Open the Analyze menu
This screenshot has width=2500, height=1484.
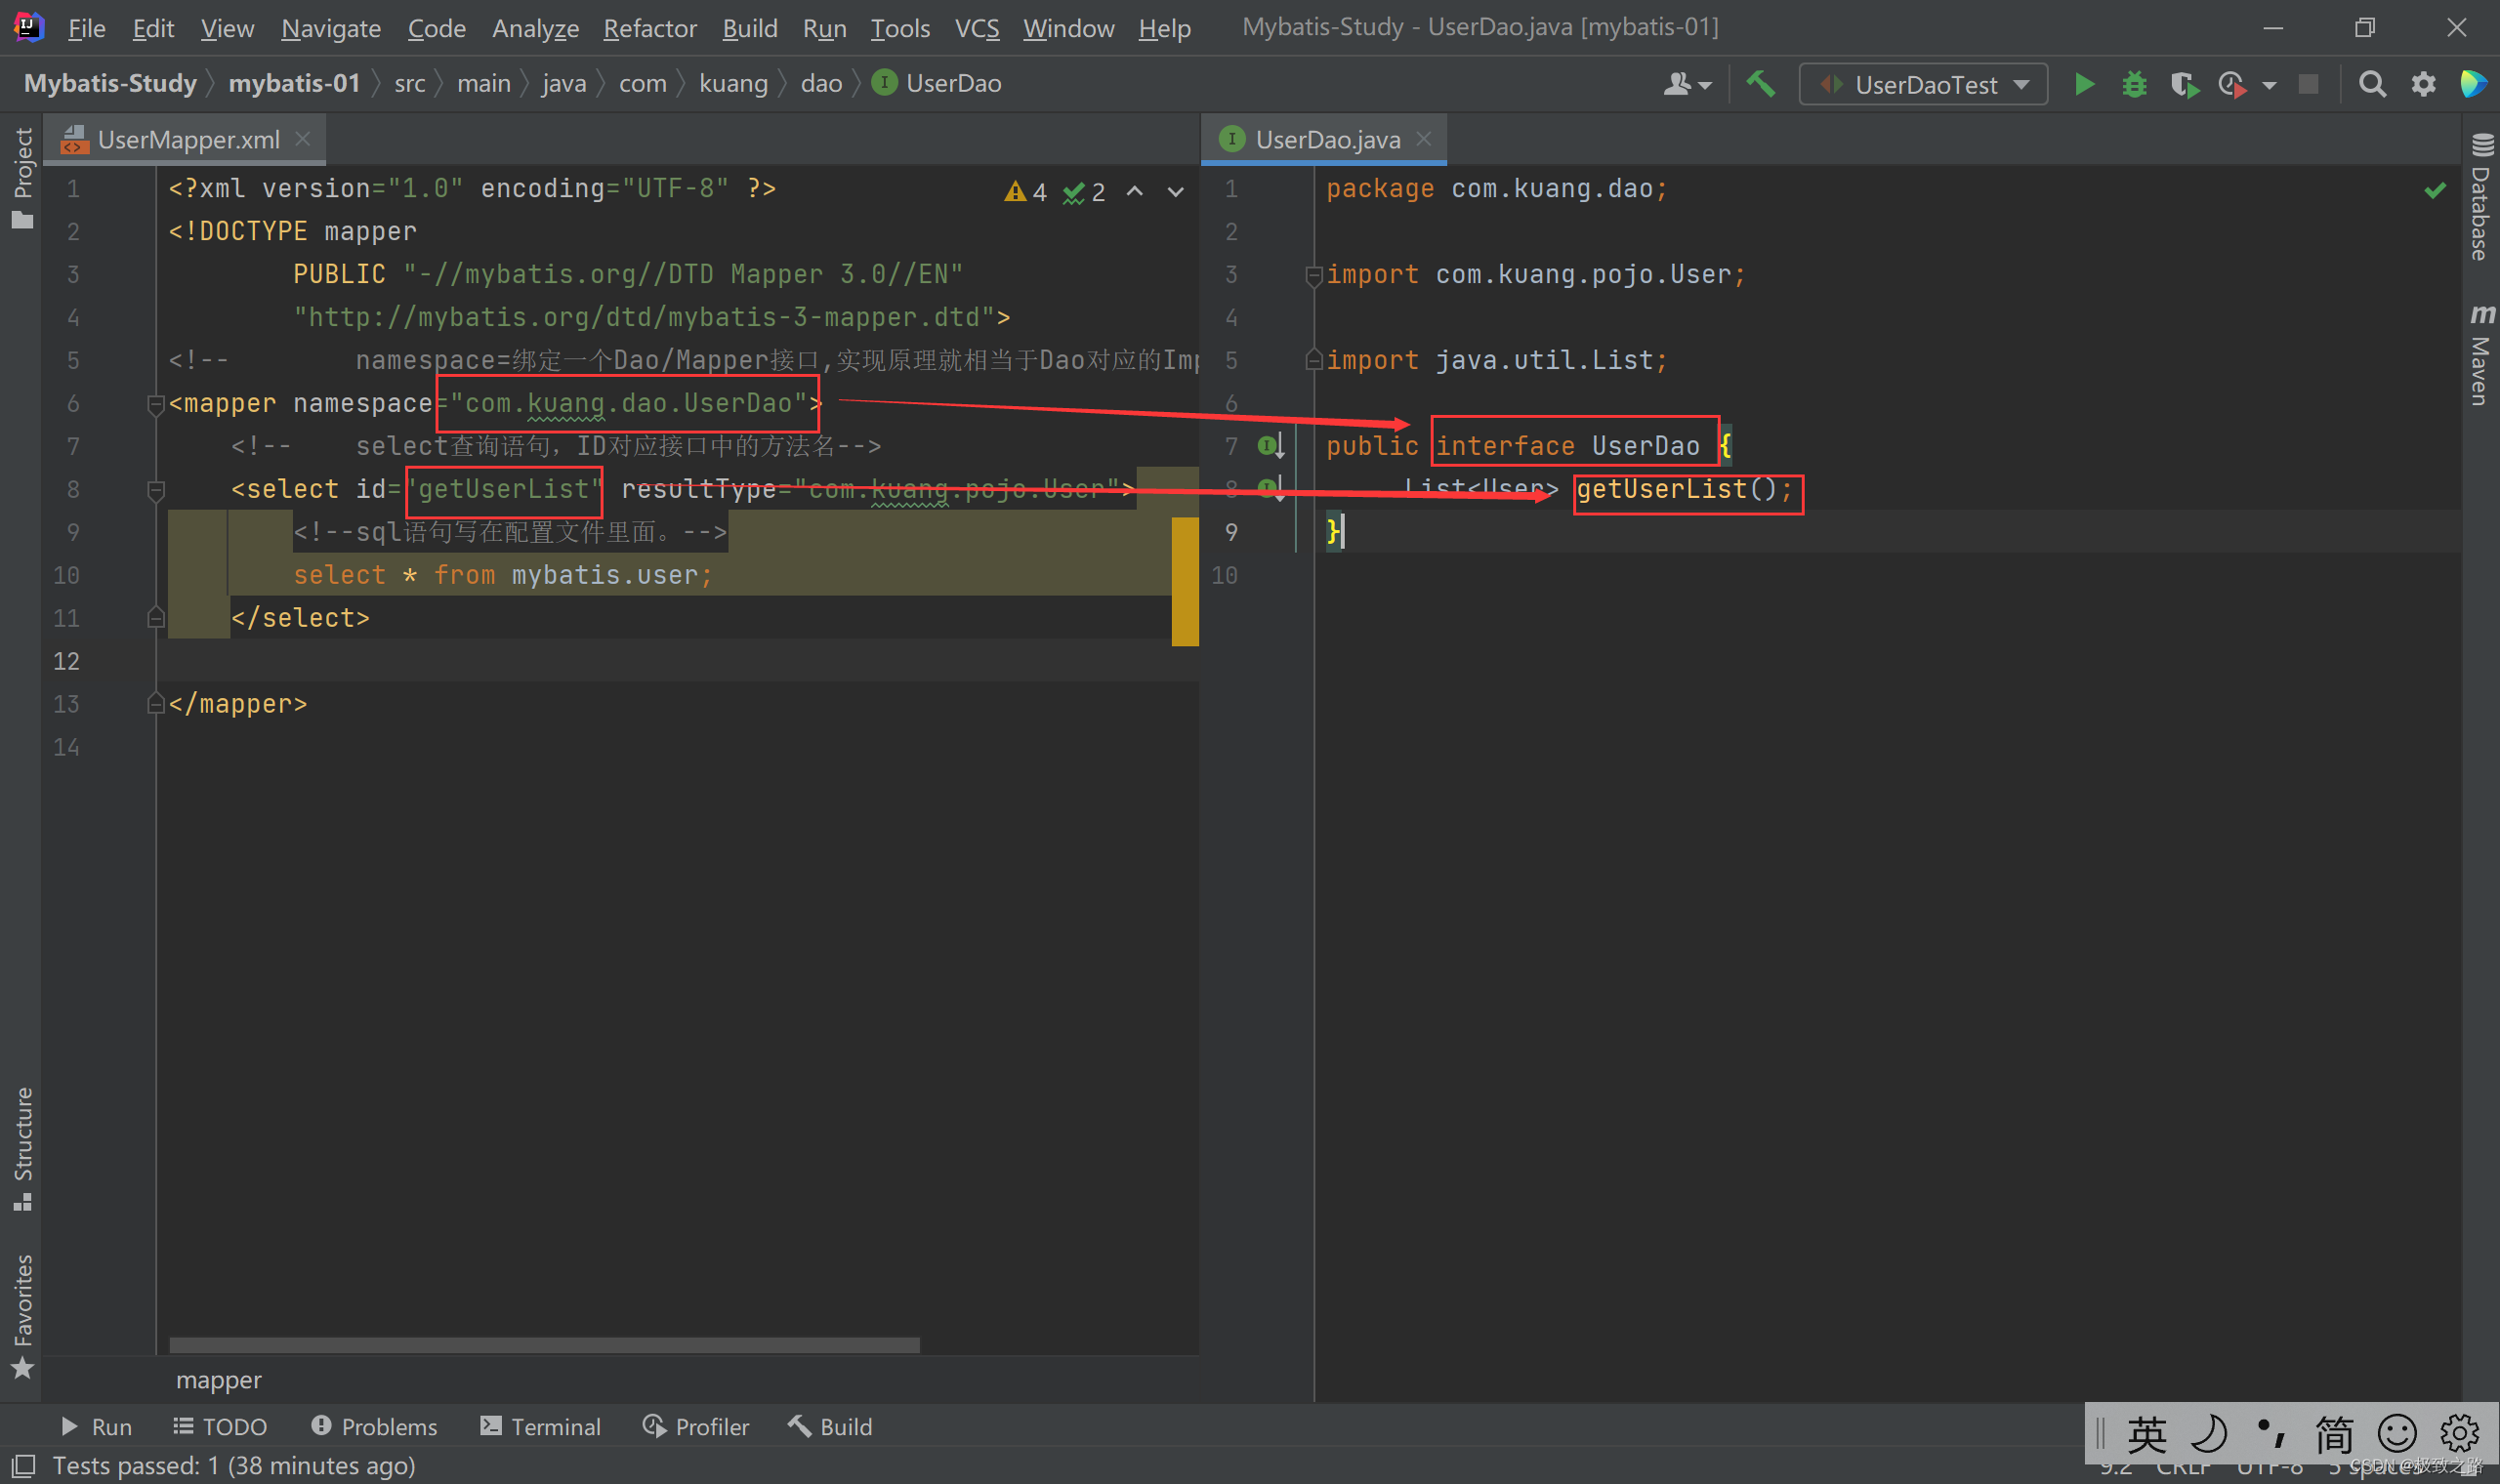[x=535, y=28]
